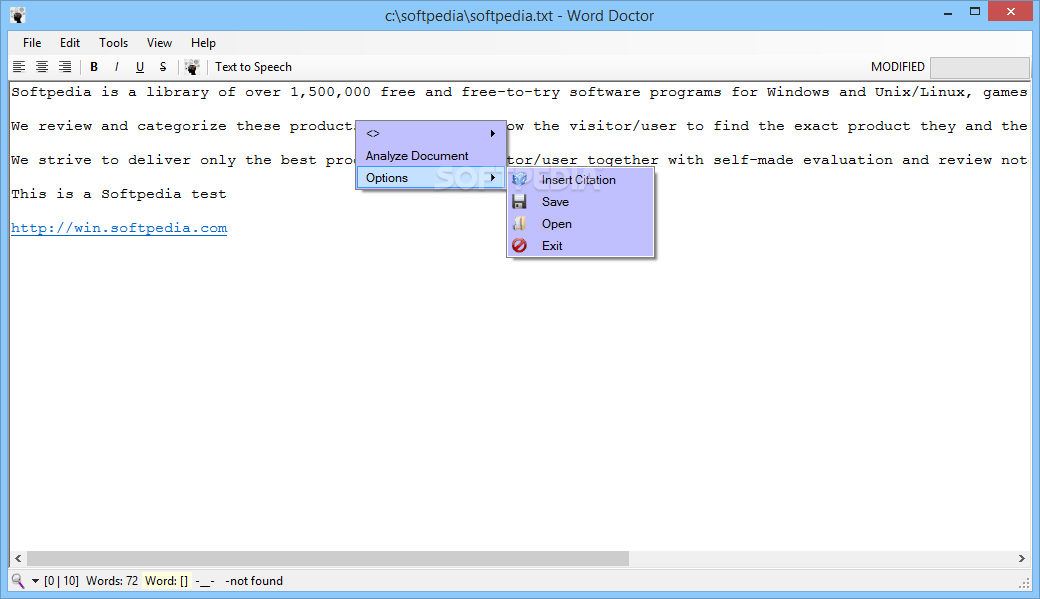The height and width of the screenshot is (599, 1040).
Task: Open the Edit menu
Action: click(70, 43)
